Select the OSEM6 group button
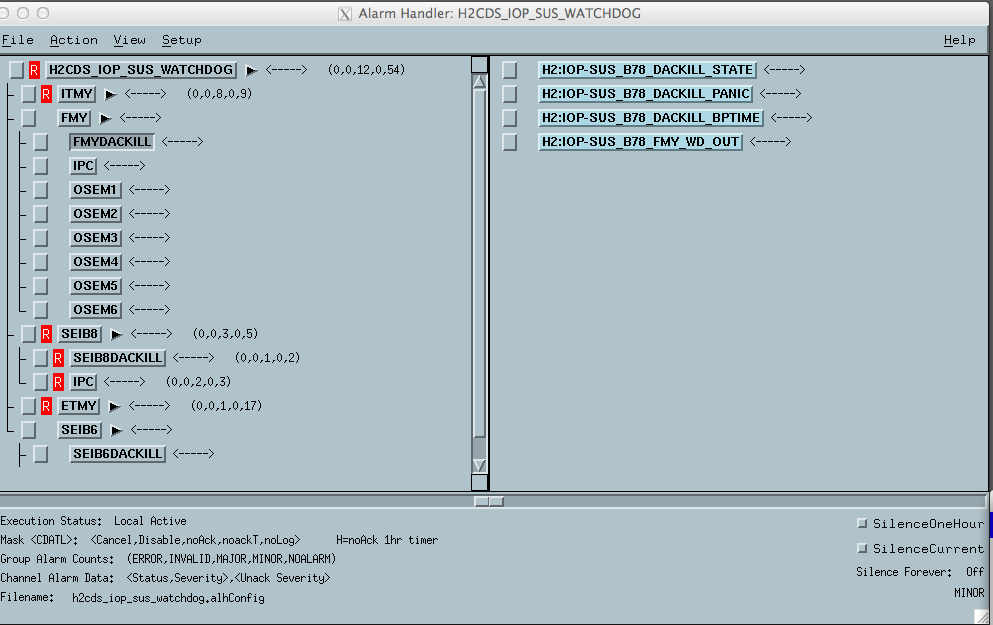 95,310
